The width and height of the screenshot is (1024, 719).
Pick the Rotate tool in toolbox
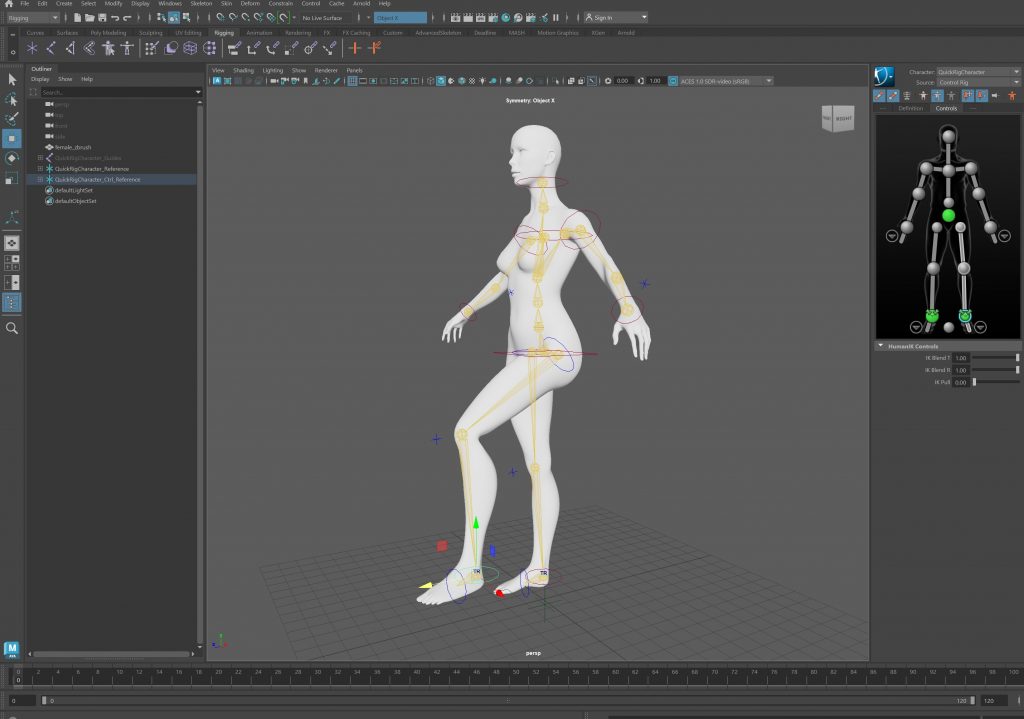[12, 158]
